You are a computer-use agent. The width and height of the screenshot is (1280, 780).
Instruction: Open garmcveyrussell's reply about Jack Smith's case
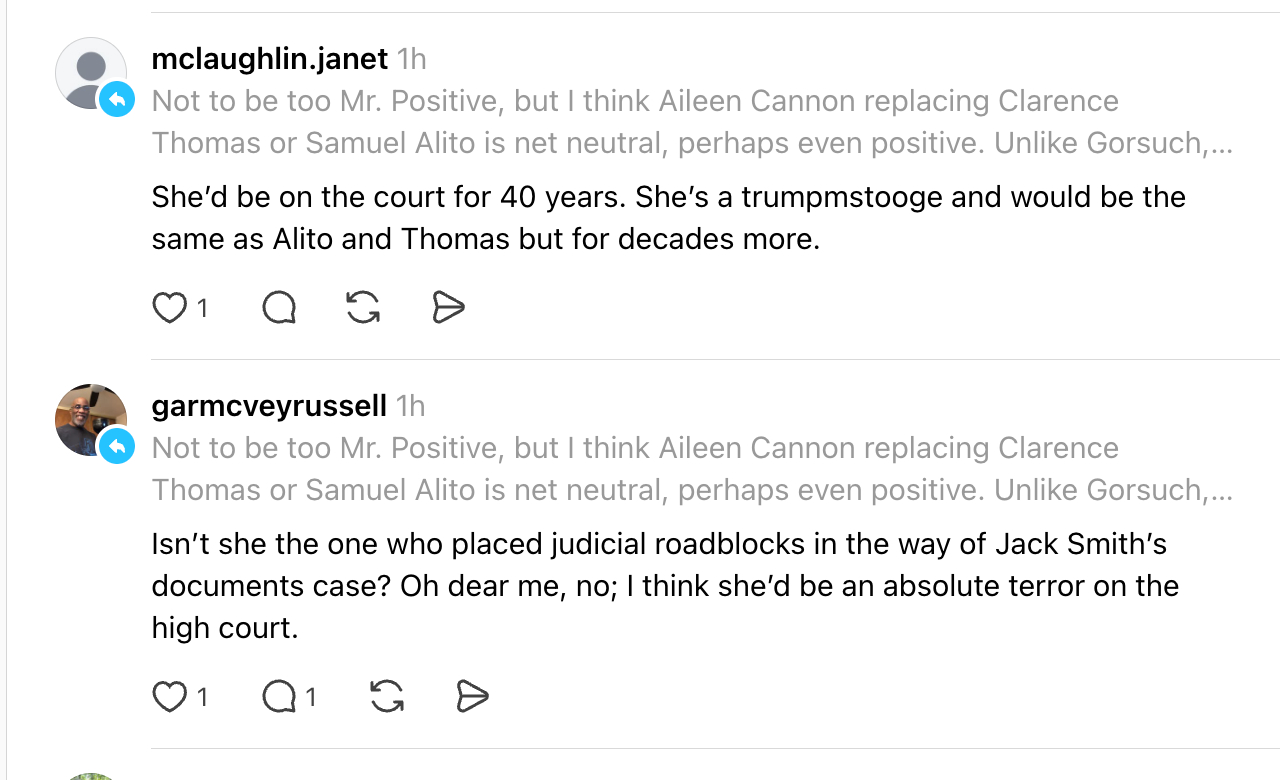tap(665, 586)
